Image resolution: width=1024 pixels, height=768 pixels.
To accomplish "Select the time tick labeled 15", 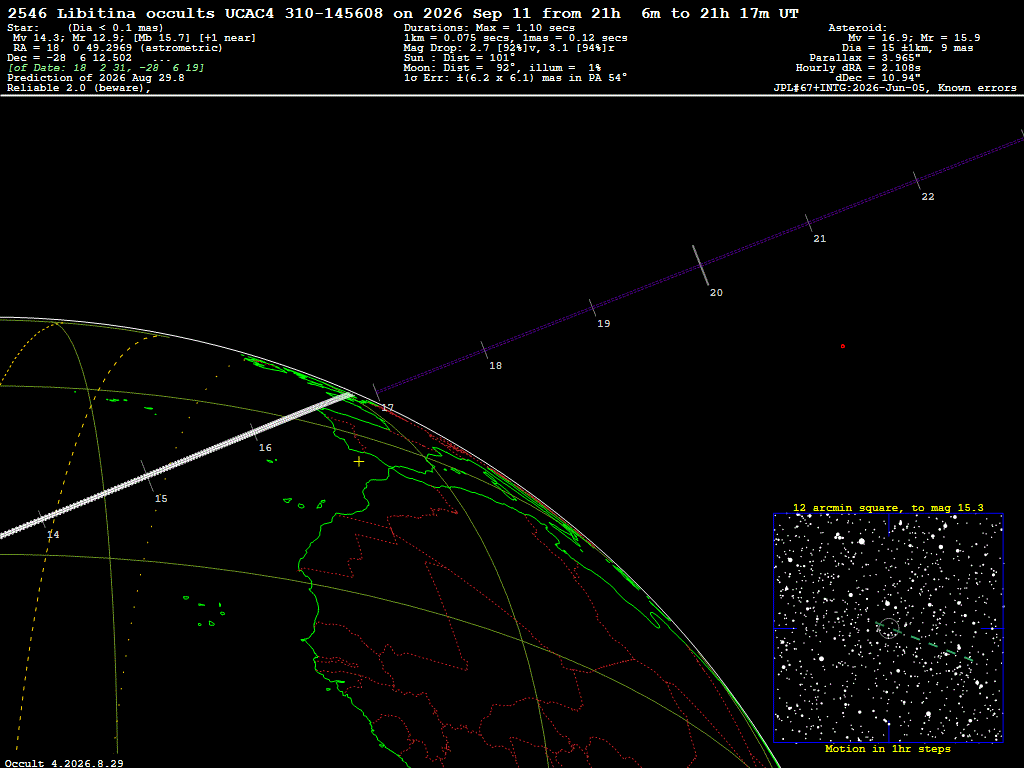I will 161,499.
